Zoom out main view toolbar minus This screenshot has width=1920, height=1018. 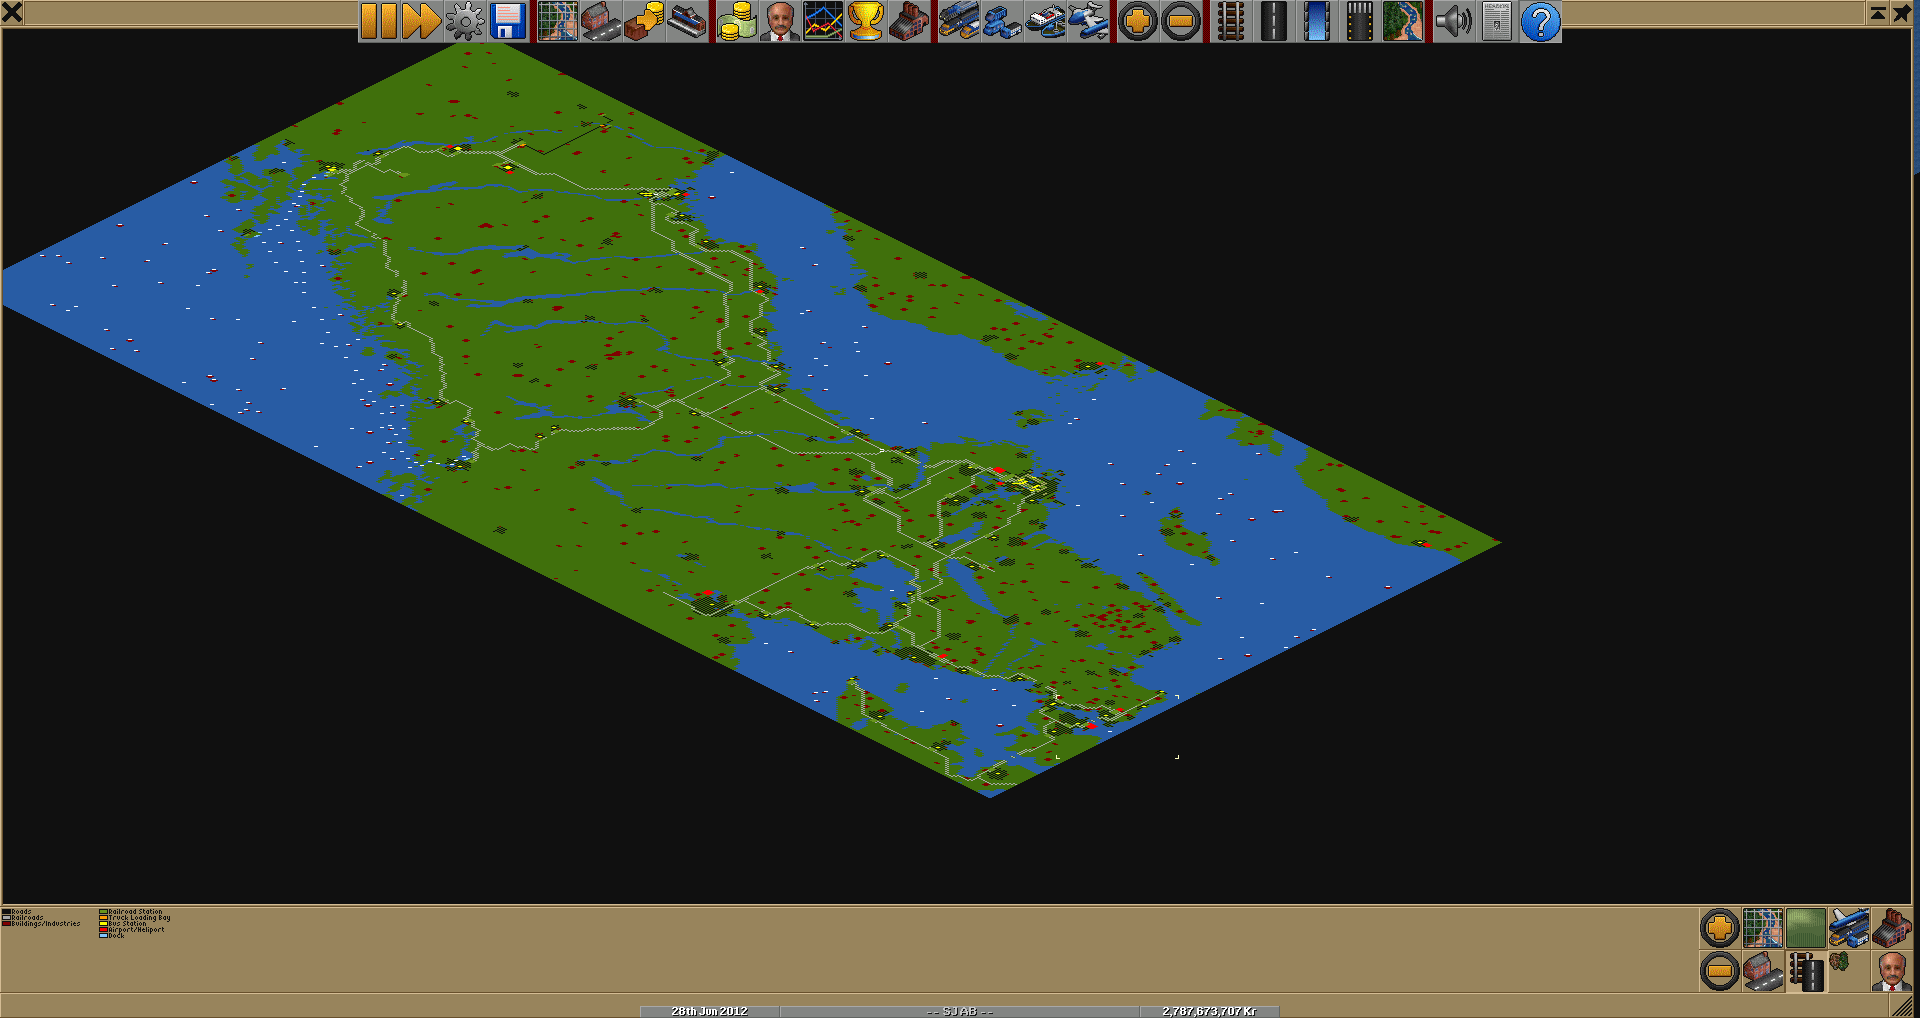coord(1181,21)
